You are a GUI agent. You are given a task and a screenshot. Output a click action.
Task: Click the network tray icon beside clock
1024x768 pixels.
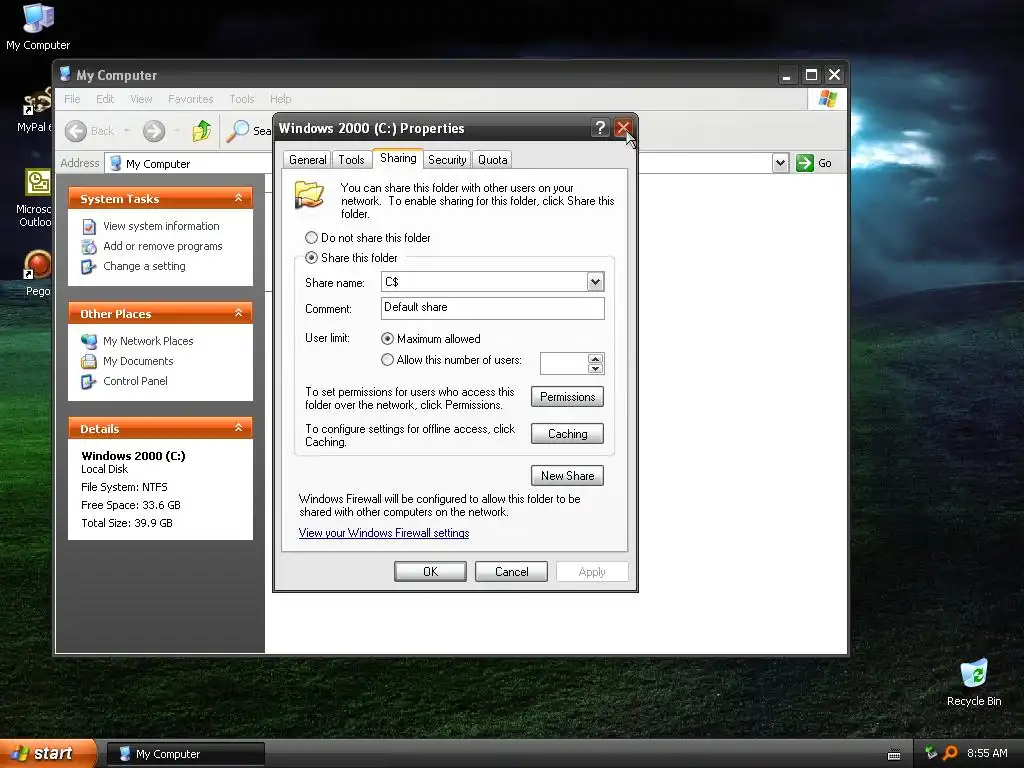click(931, 753)
